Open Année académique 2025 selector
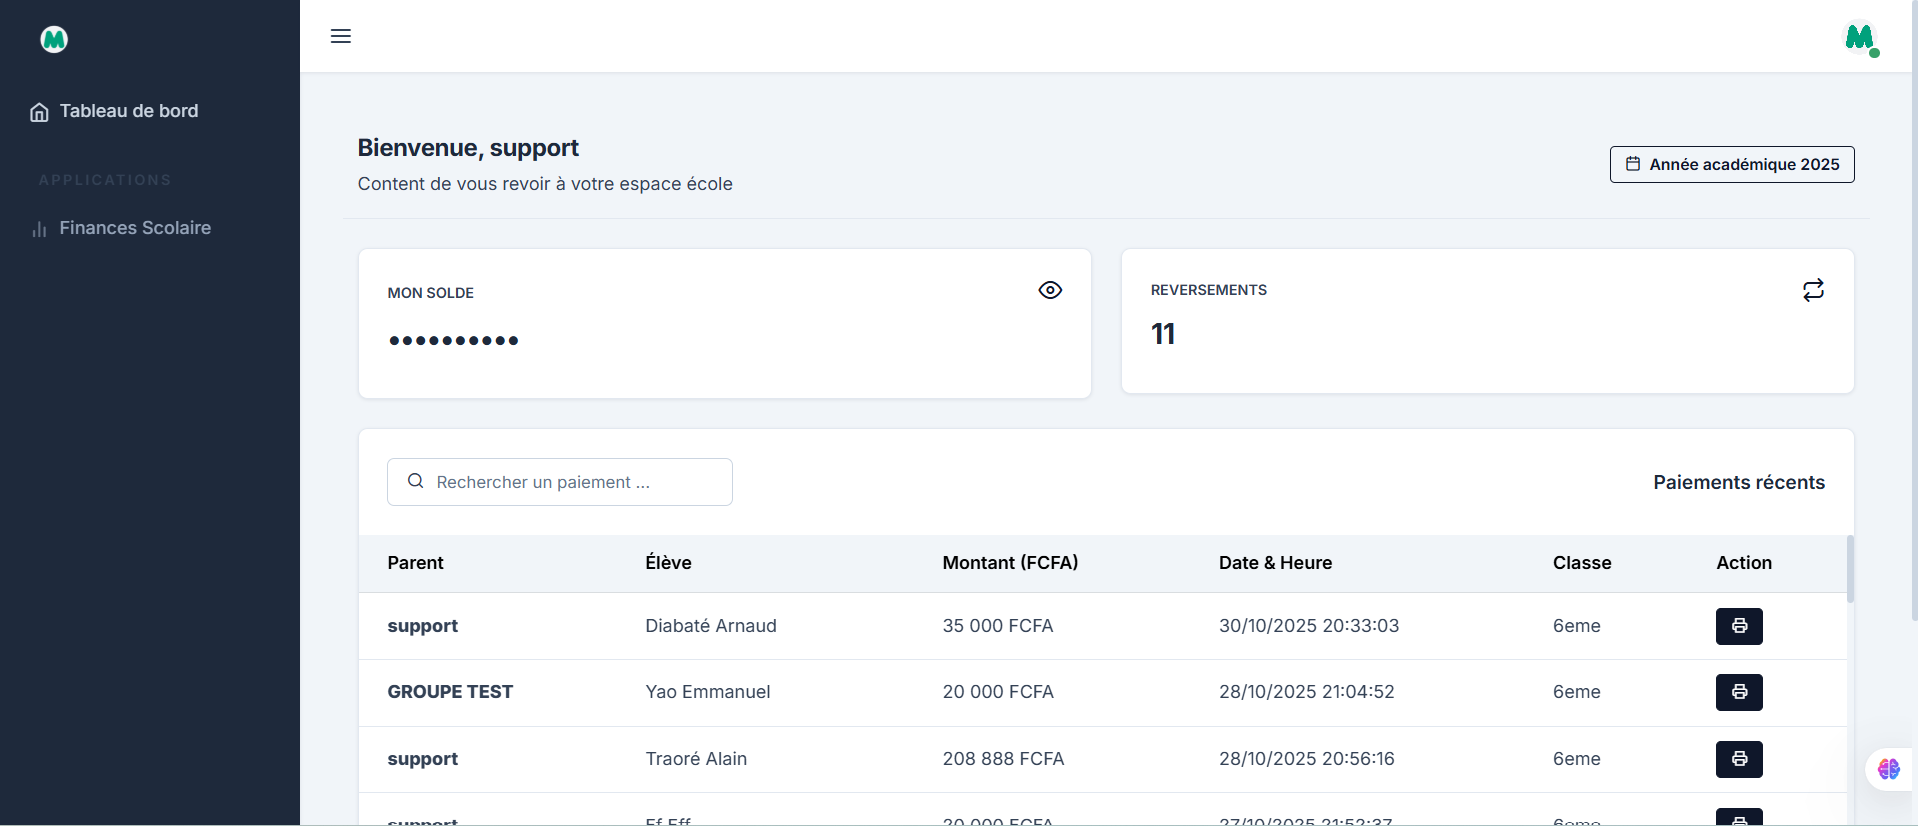This screenshot has height=826, width=1918. [x=1731, y=164]
